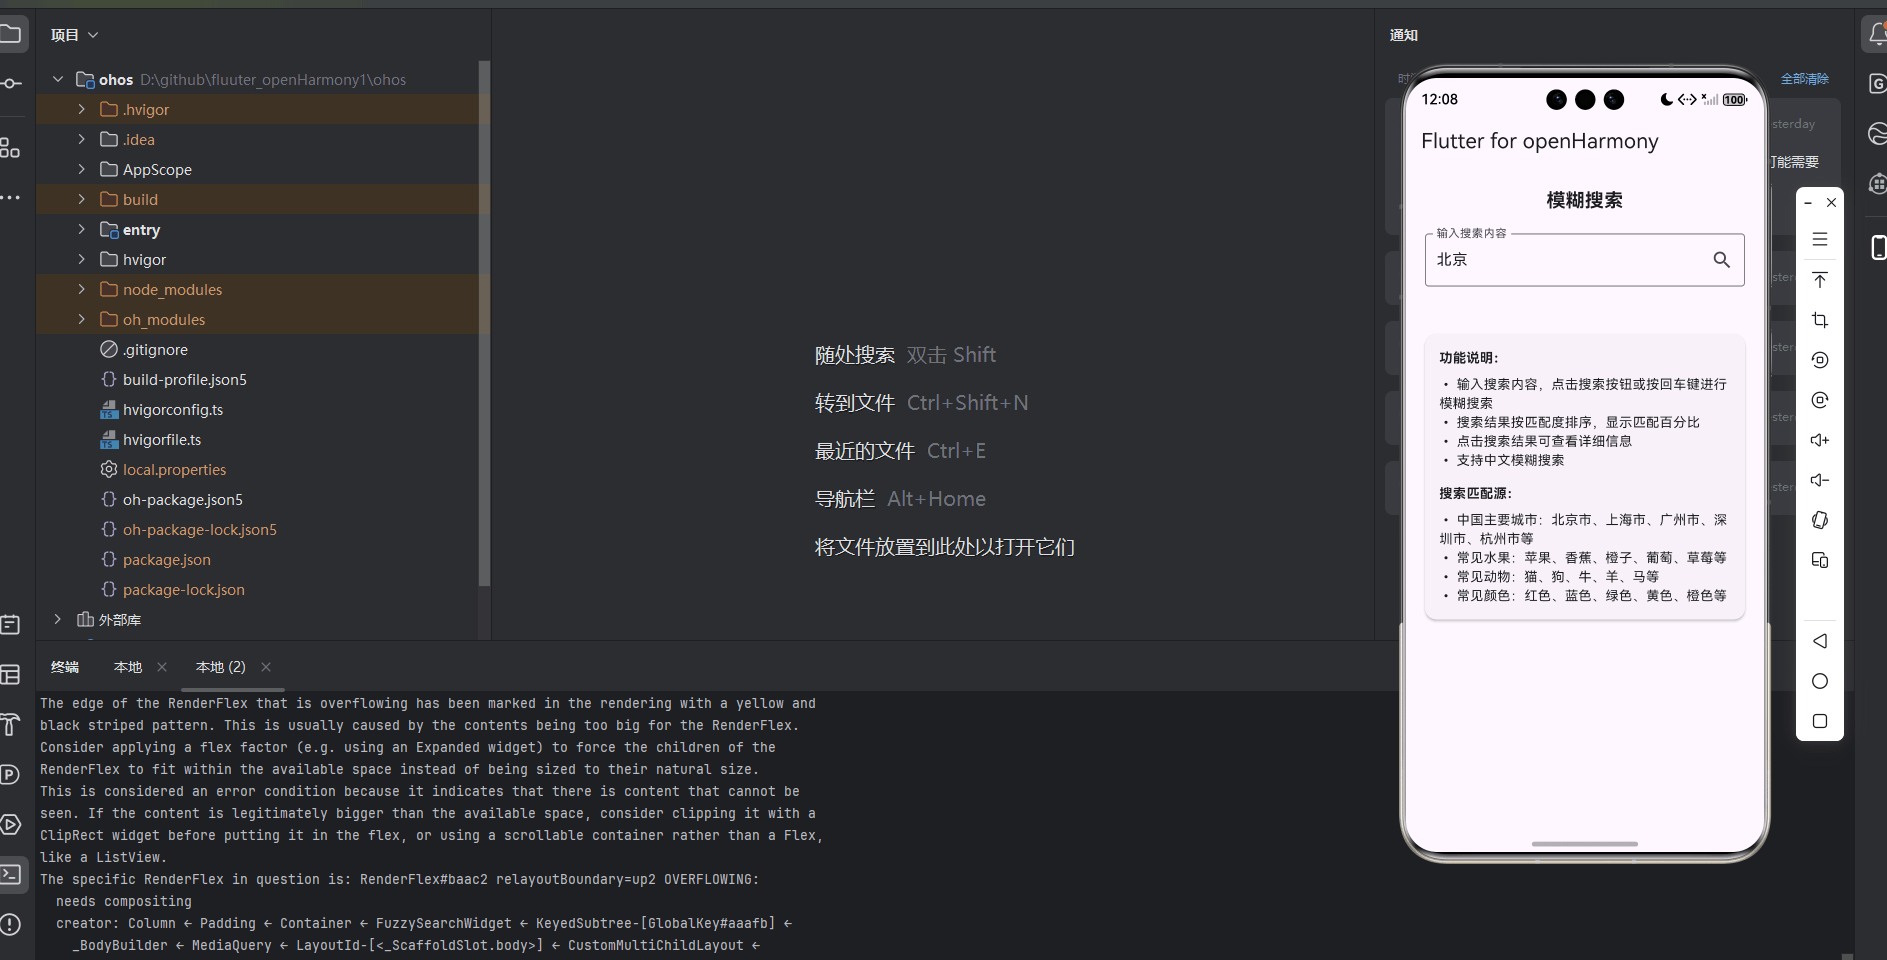Viewport: 1887px width, 960px height.
Task: Open the Project tool window folder icon
Action: coord(10,35)
